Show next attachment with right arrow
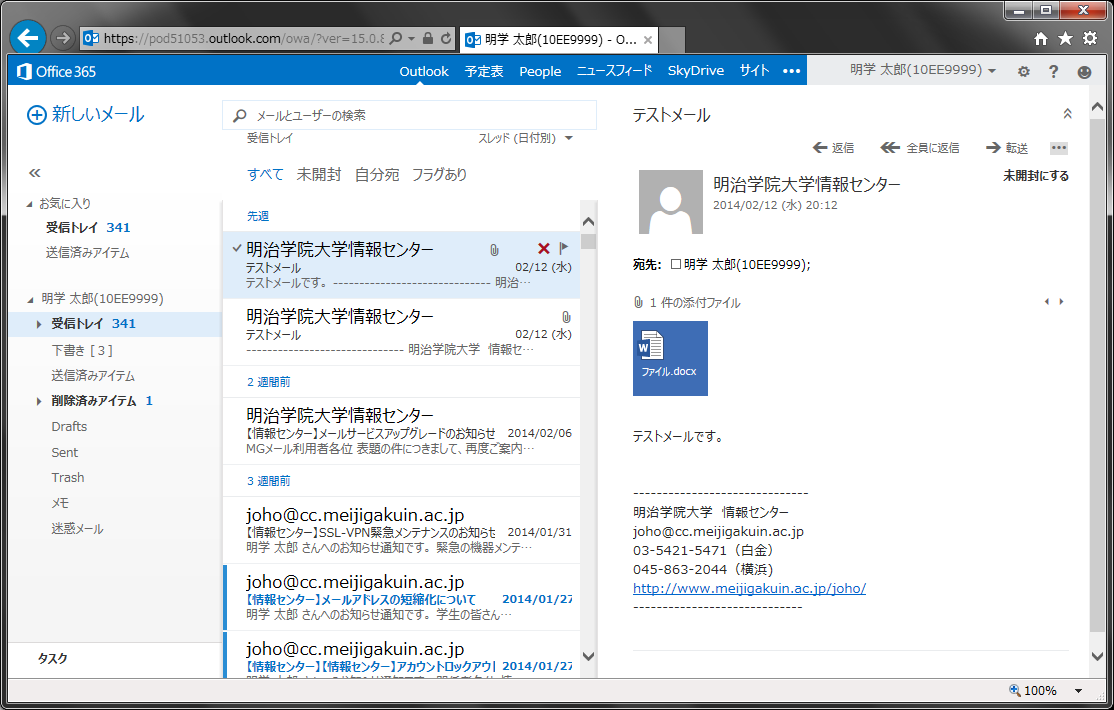 pyautogui.click(x=1061, y=302)
